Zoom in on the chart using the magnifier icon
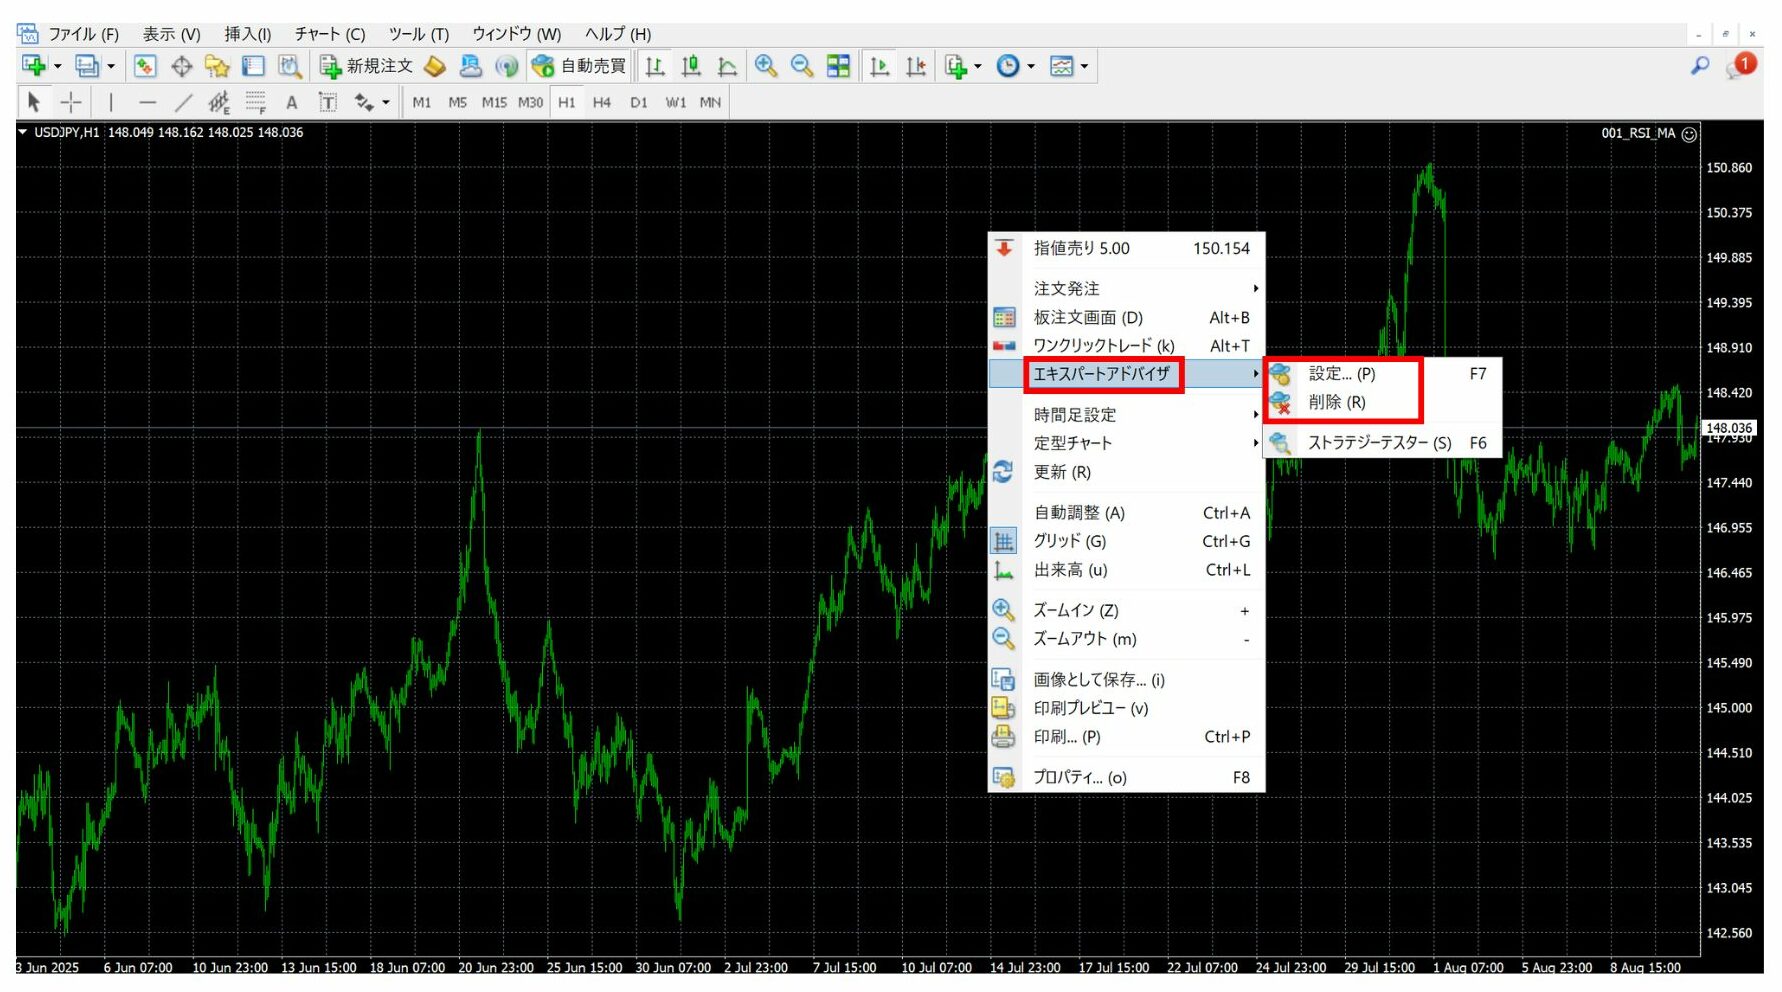The image size is (1782, 992). pos(765,65)
